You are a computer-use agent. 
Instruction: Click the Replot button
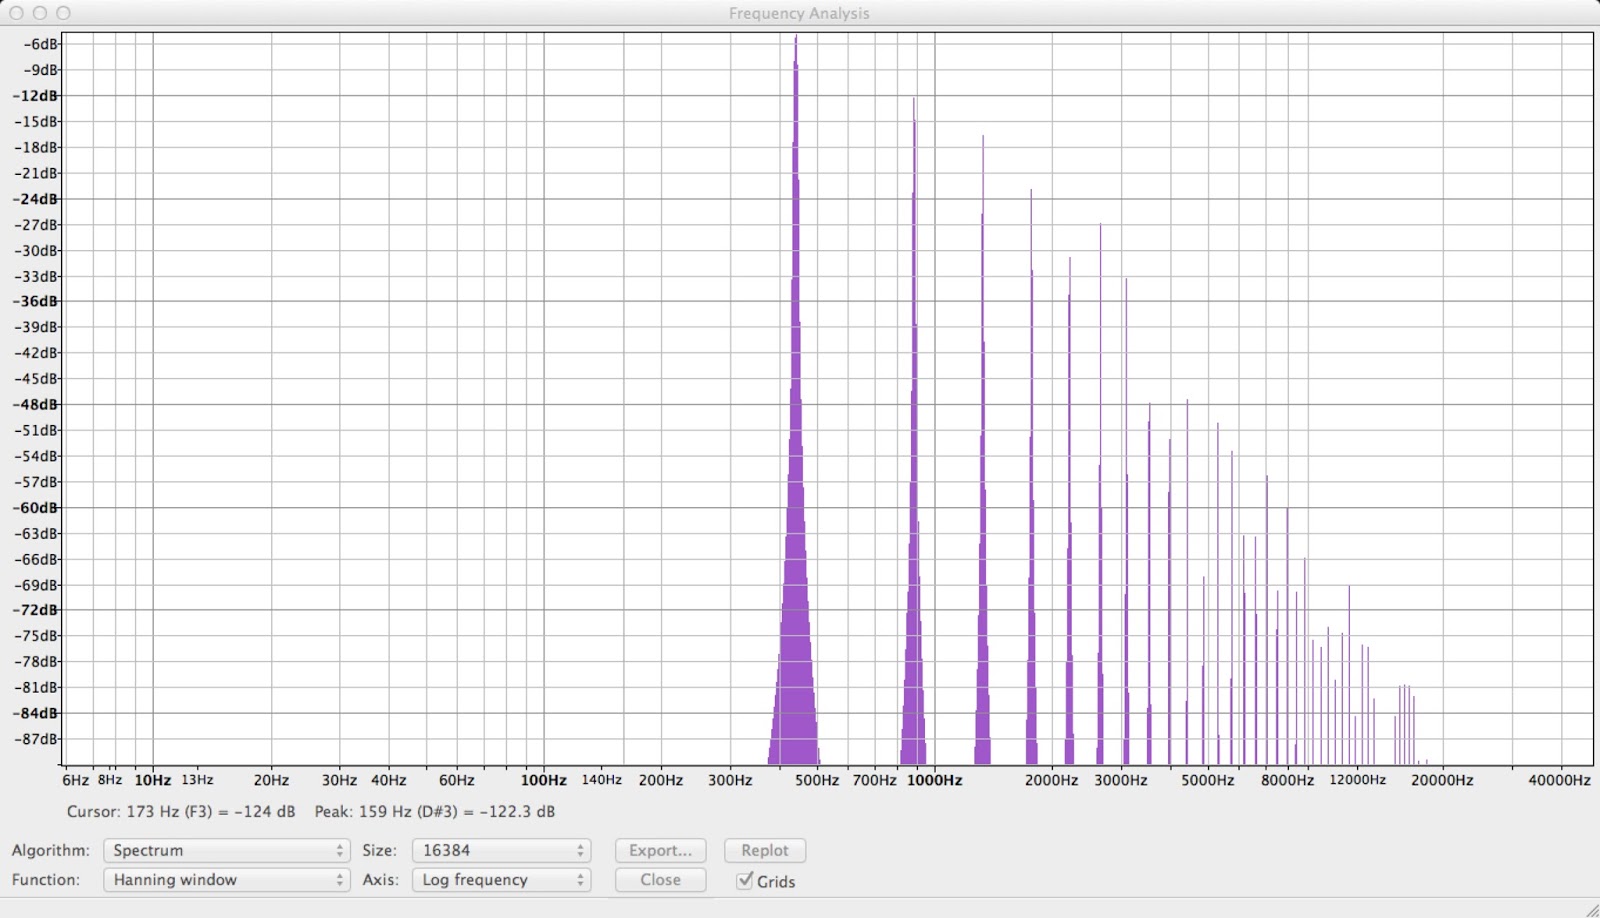pyautogui.click(x=765, y=850)
